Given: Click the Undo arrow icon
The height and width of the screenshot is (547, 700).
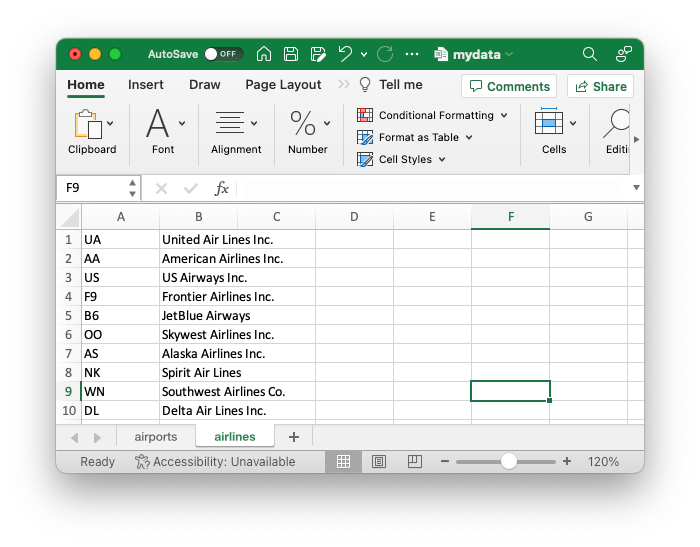Looking at the screenshot, I should [x=345, y=54].
